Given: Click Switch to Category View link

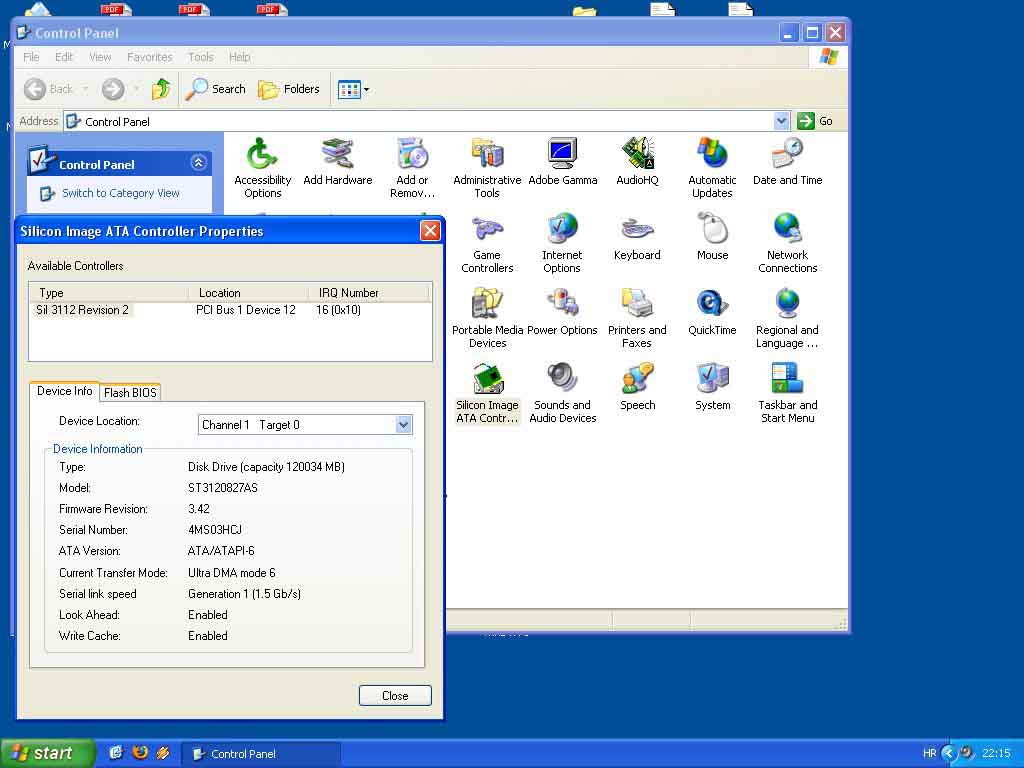Looking at the screenshot, I should click(120, 193).
